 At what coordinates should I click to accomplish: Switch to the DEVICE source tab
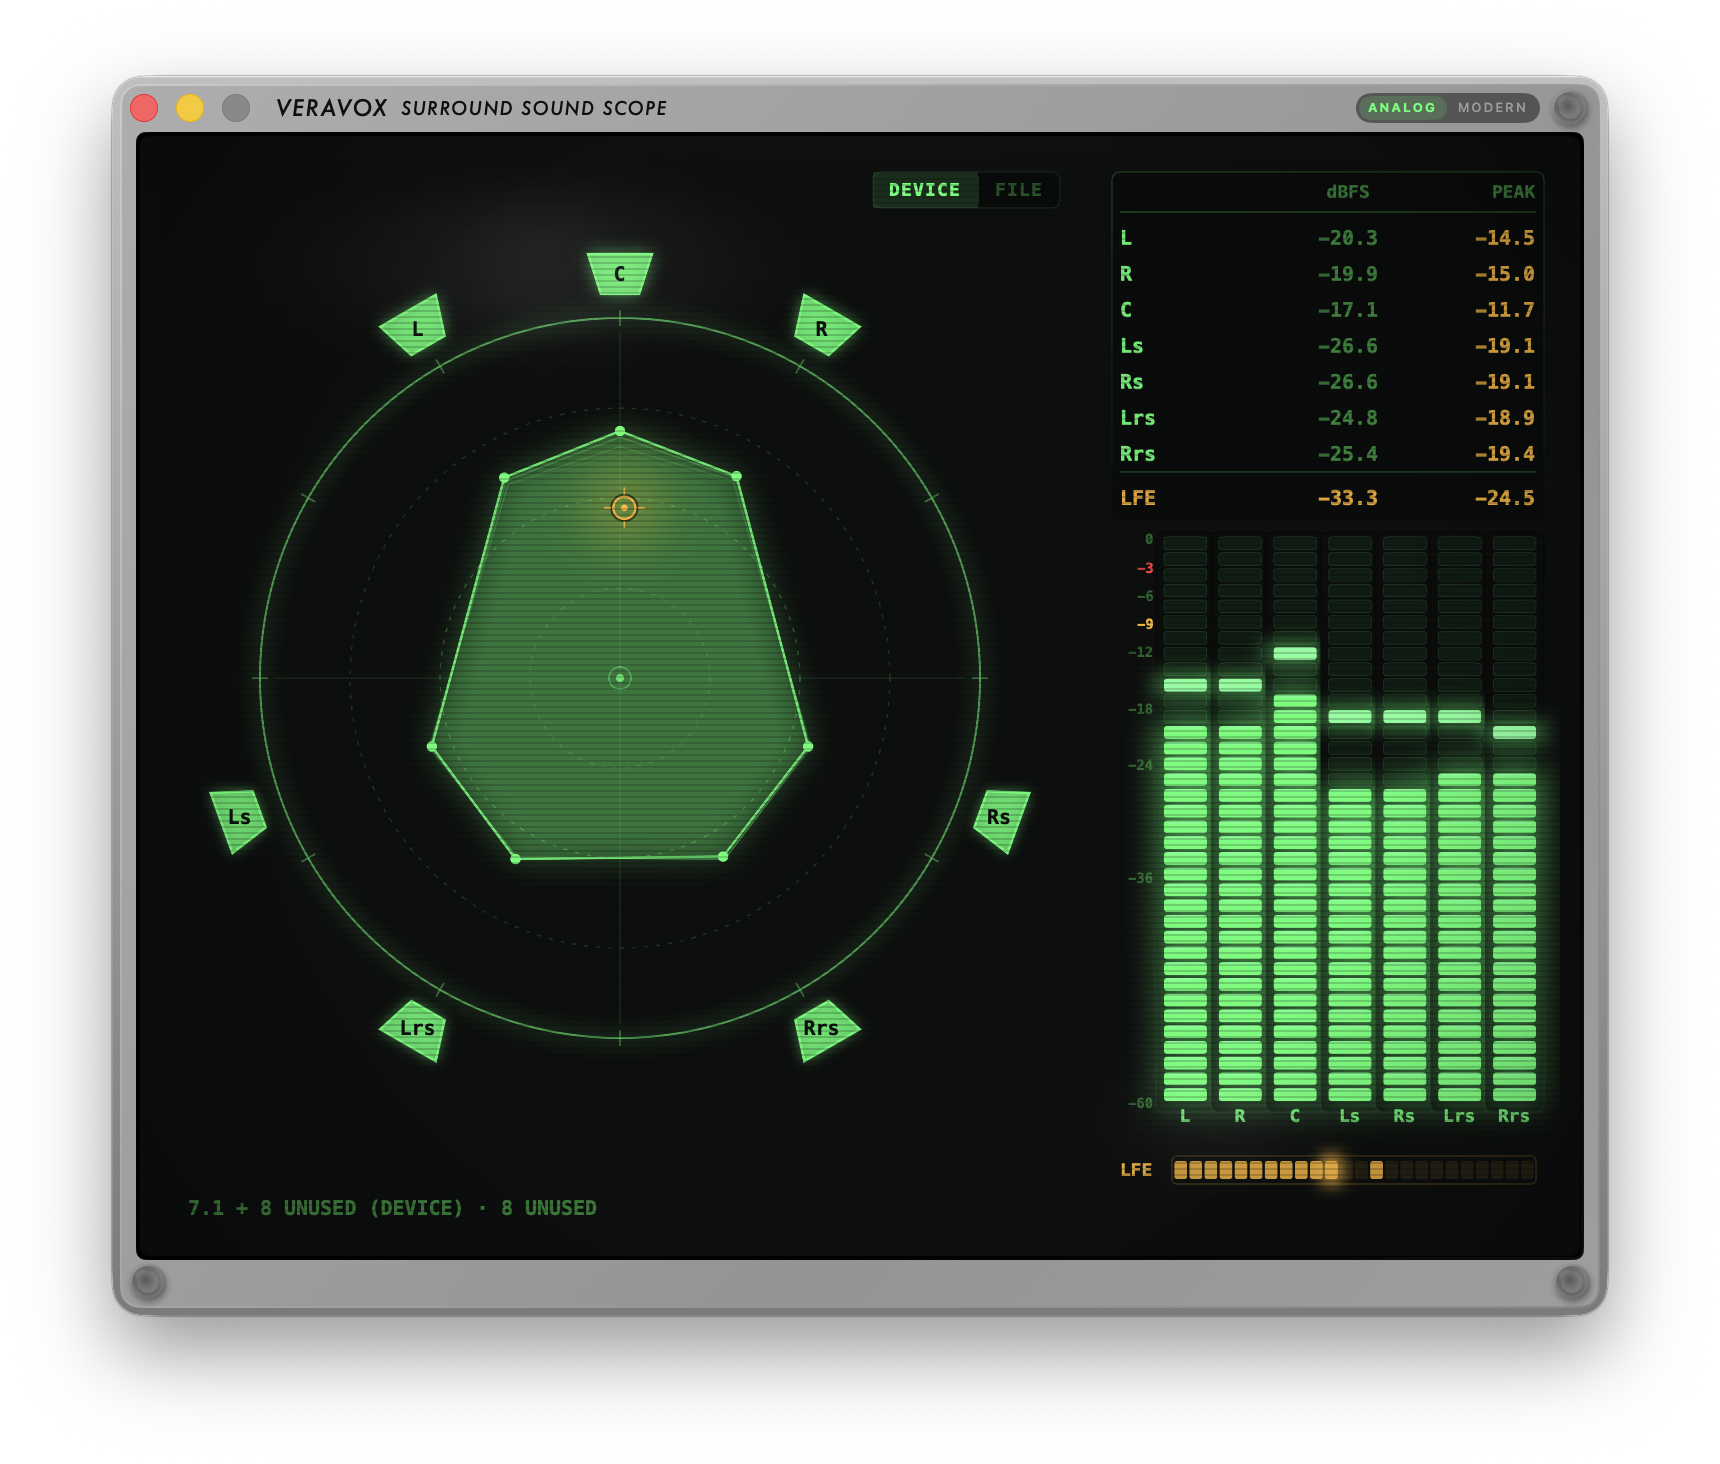coord(924,190)
